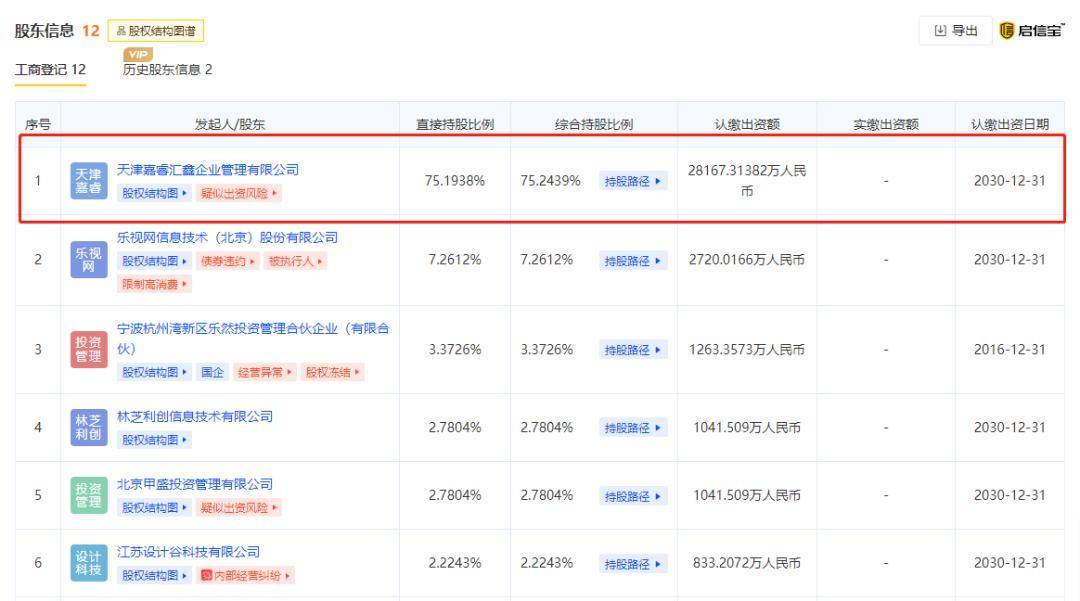
Task: Click the 75.1938% direct shareholding cell
Action: (455, 180)
